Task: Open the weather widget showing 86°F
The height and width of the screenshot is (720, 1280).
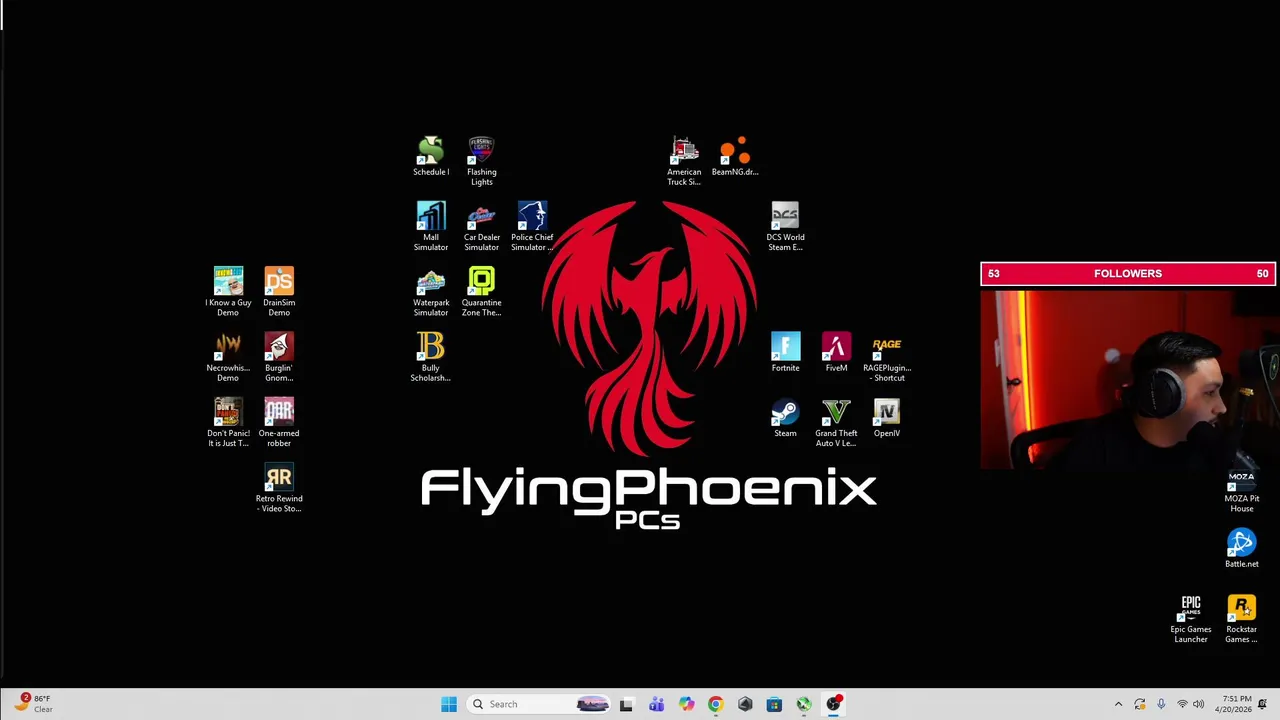Action: click(x=32, y=704)
